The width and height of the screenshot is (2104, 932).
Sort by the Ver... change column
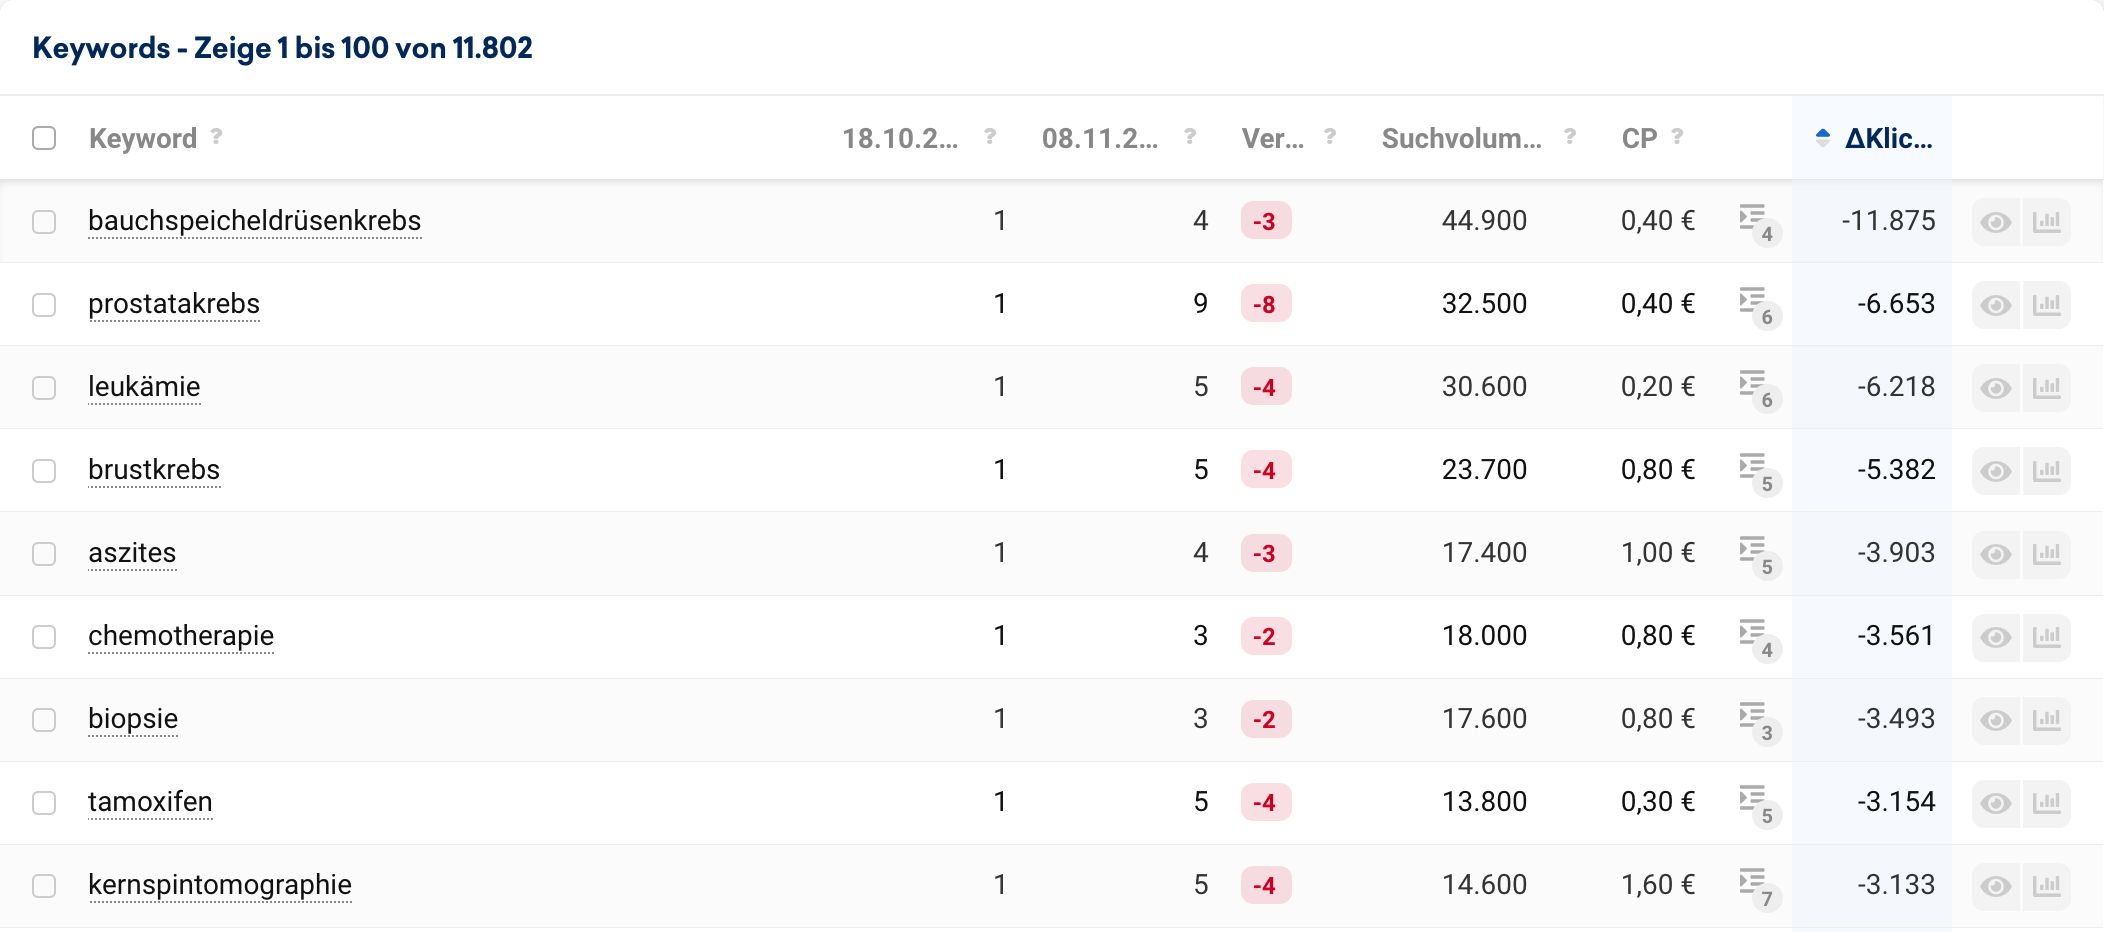point(1272,138)
